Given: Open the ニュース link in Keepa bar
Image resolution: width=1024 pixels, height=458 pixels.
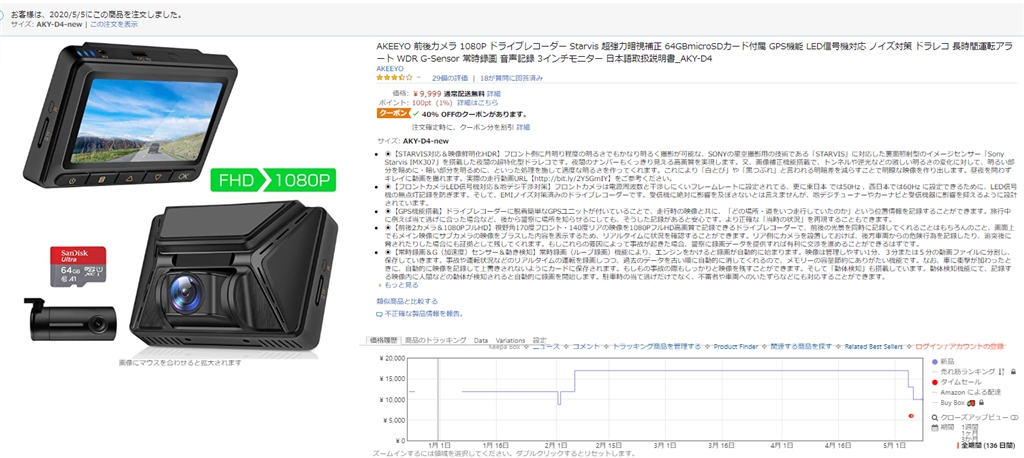Looking at the screenshot, I should [546, 346].
